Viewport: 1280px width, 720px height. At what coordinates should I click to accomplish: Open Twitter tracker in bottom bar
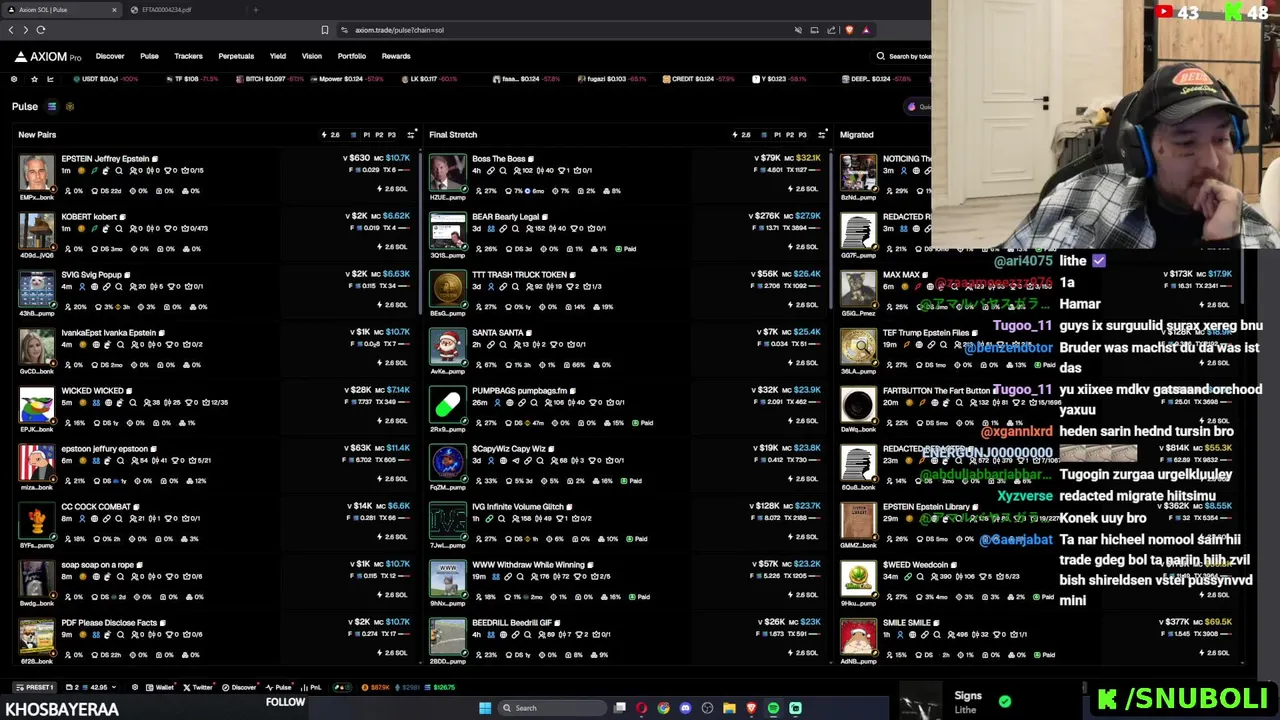tap(199, 687)
